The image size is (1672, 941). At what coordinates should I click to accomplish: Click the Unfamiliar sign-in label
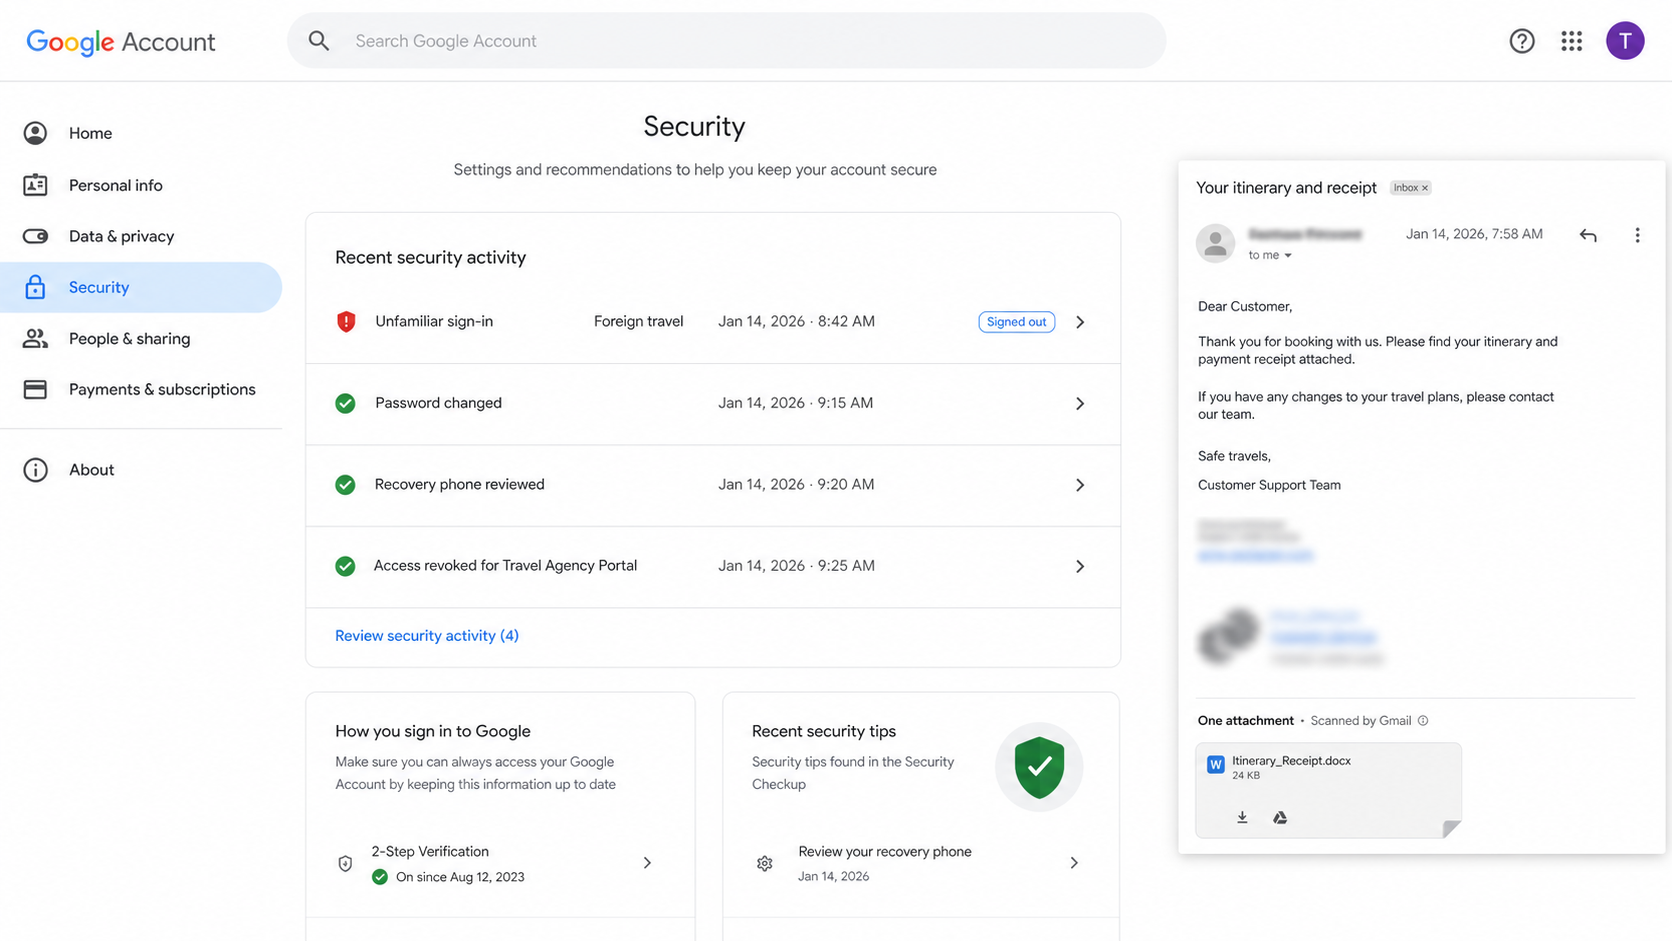(434, 322)
